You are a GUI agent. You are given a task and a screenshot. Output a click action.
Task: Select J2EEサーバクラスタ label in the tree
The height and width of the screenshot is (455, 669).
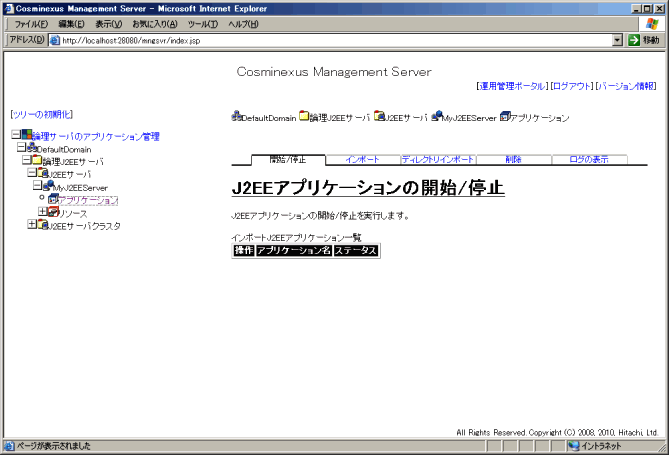84,226
